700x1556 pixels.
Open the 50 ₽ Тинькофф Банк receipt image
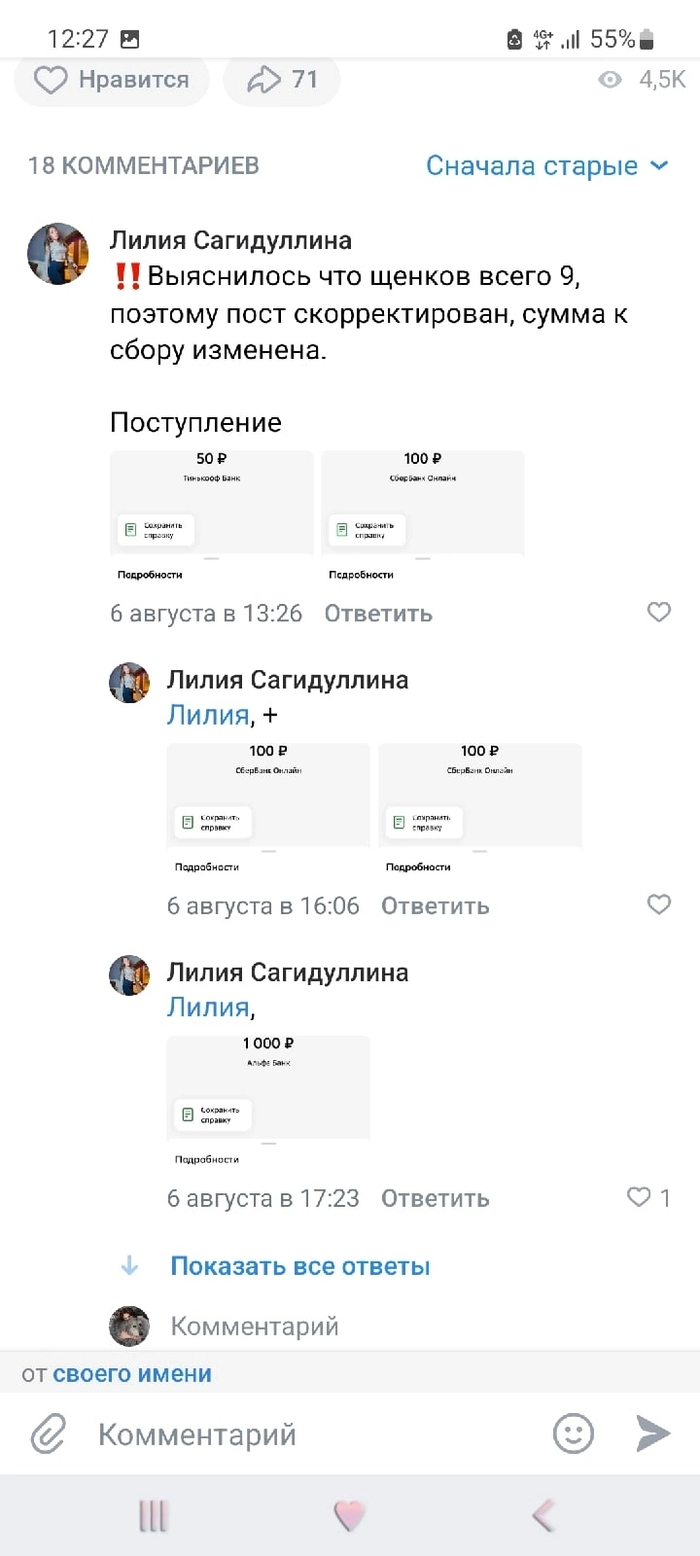point(211,515)
